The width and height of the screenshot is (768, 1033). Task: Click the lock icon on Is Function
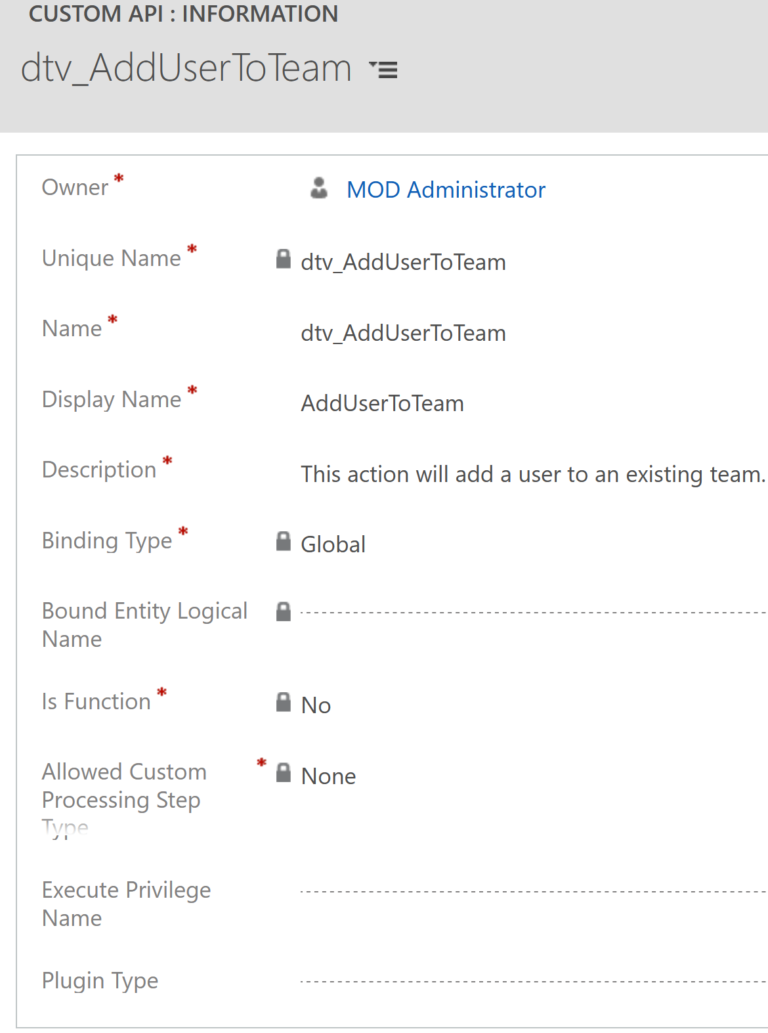(284, 702)
